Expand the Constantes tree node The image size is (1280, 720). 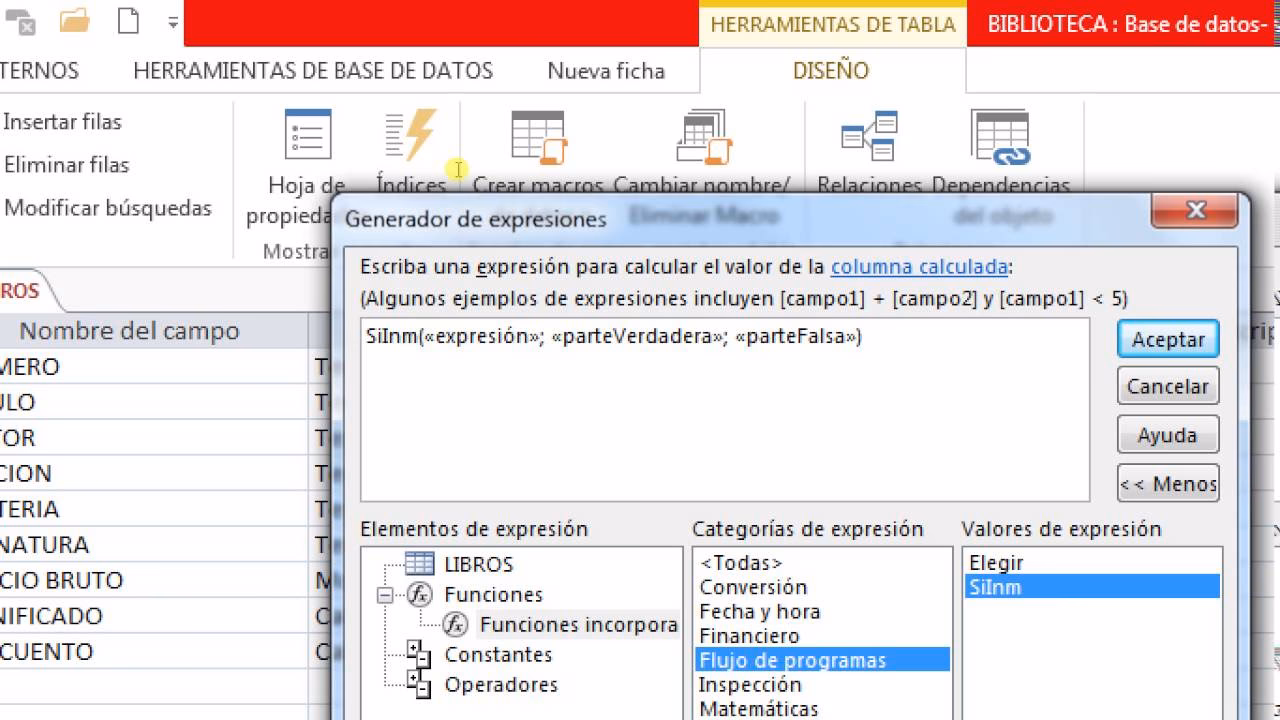[x=419, y=655]
